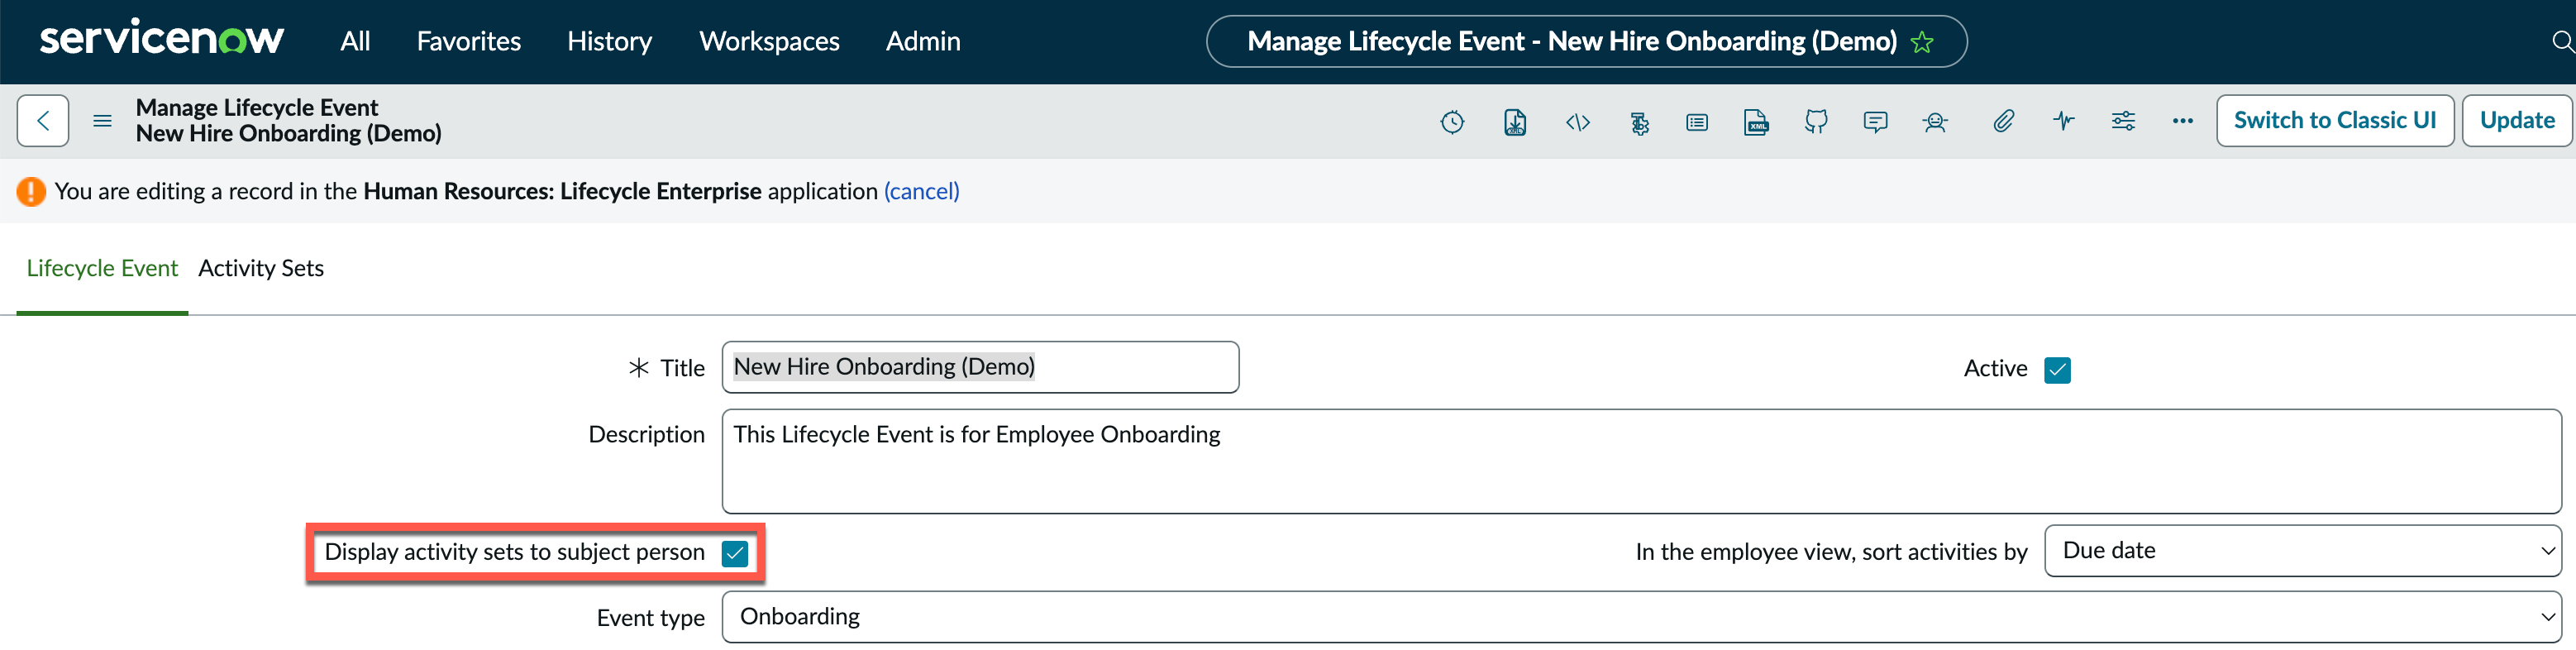The image size is (2576, 650).
Task: Click the ServiceNow logo
Action: pos(162,39)
